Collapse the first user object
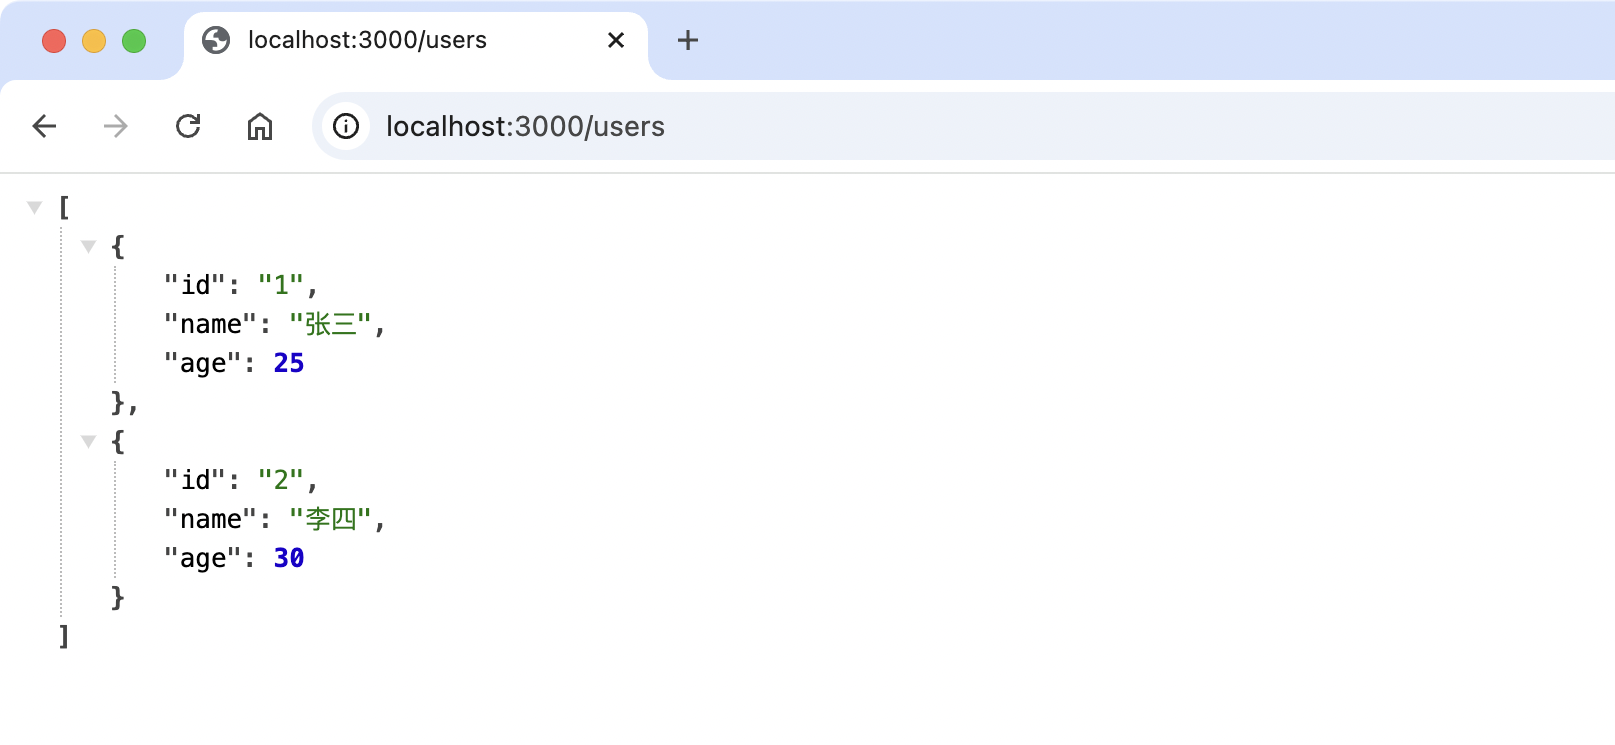The width and height of the screenshot is (1615, 745). coord(89,246)
